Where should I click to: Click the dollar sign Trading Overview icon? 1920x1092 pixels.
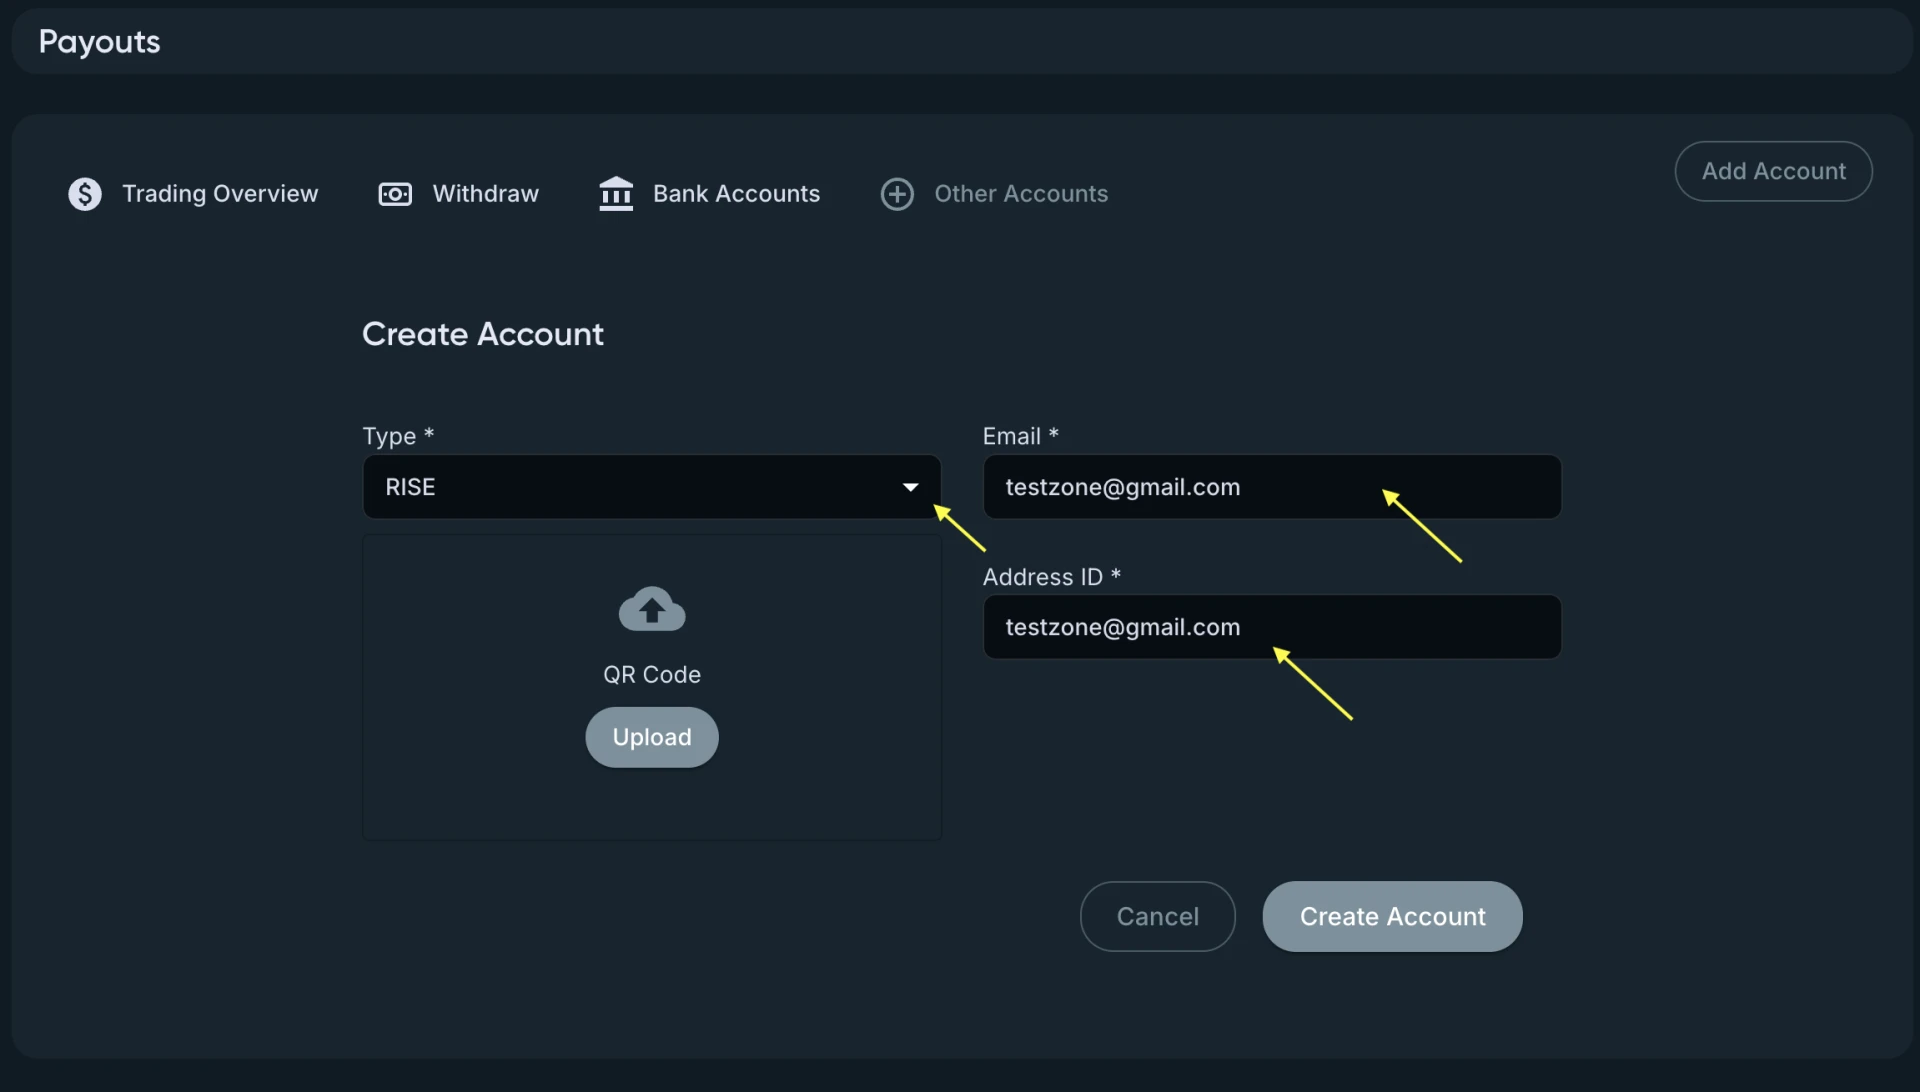coord(85,194)
